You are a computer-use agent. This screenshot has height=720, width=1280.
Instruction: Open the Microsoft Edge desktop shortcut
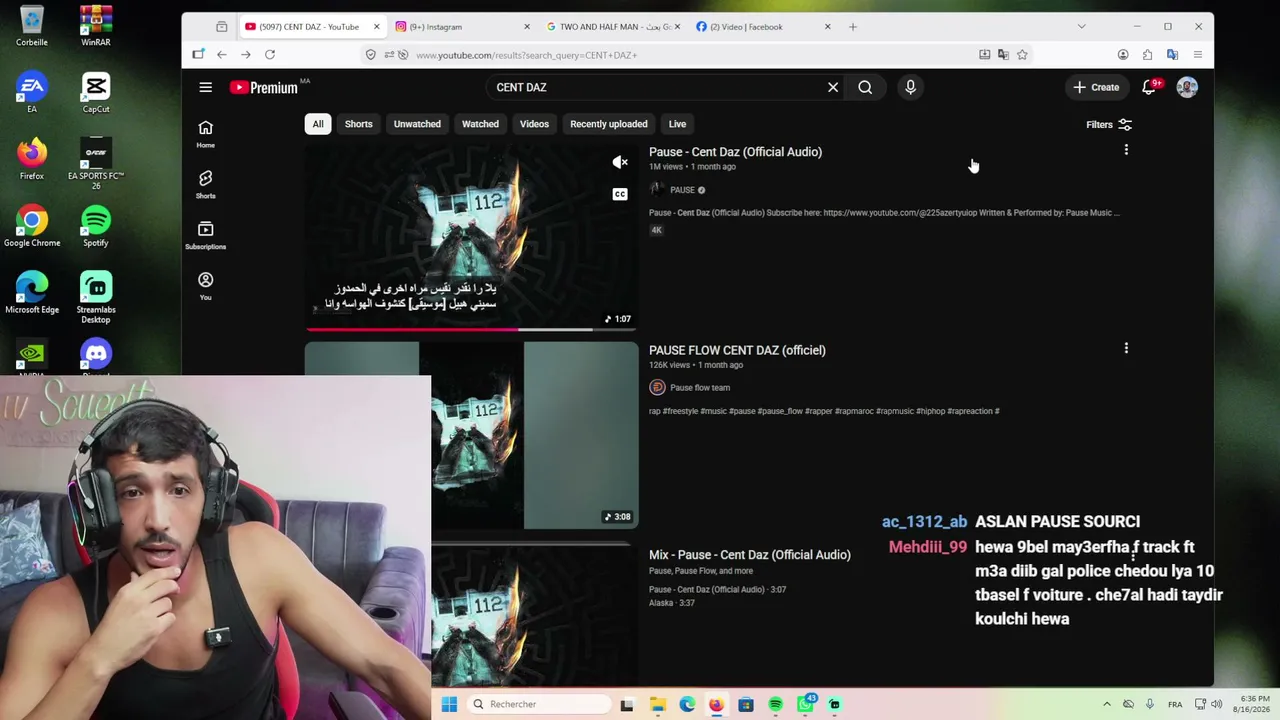32,294
